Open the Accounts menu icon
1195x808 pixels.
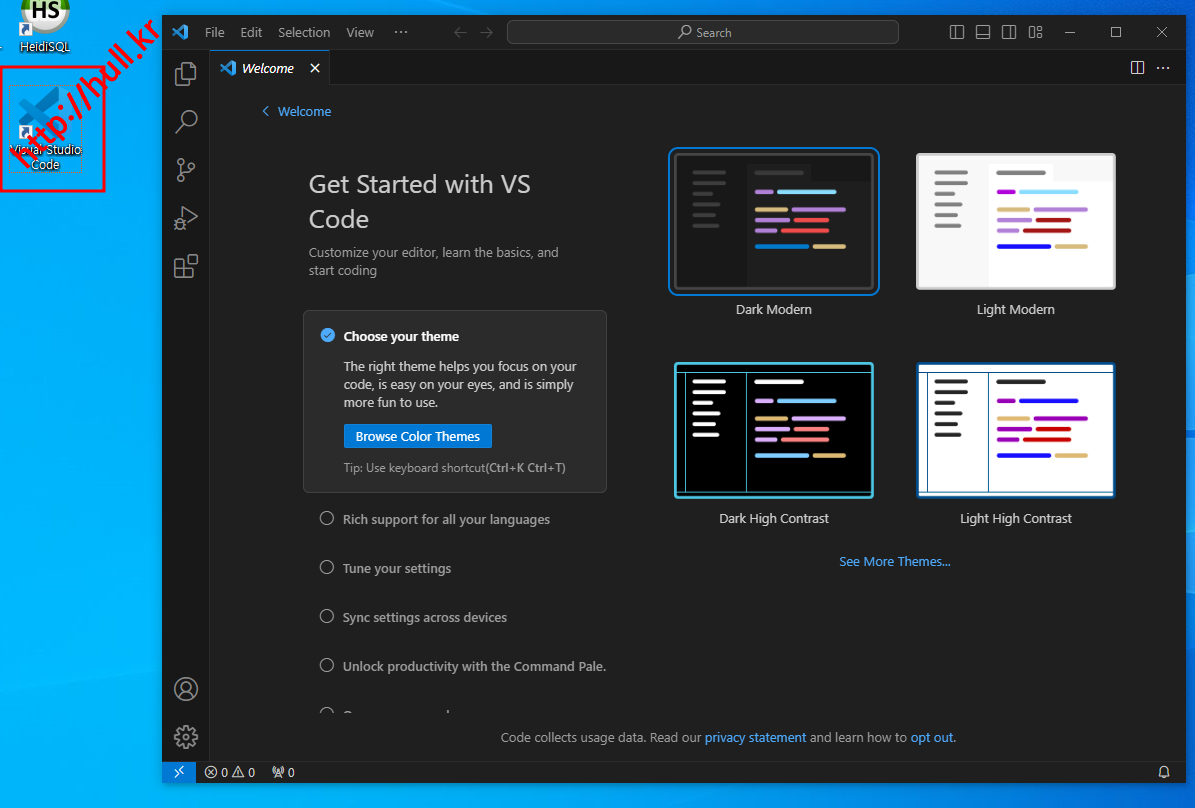click(x=186, y=689)
